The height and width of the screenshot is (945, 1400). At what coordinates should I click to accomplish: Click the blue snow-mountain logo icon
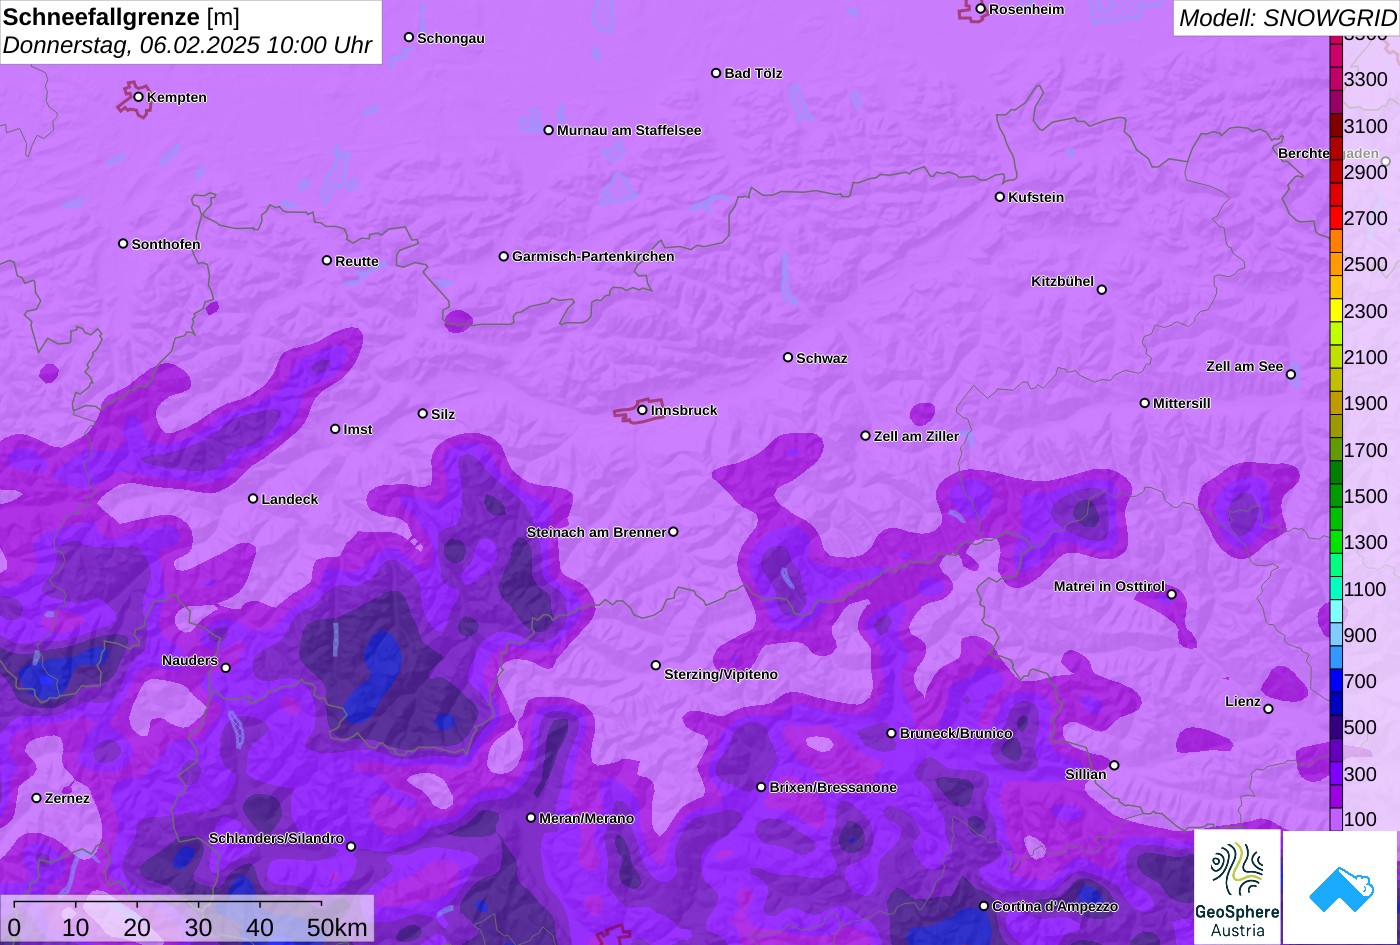[1341, 887]
